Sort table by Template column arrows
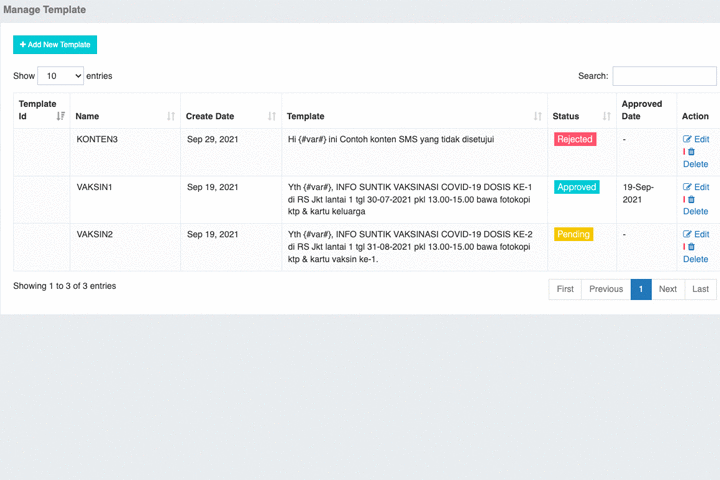The image size is (720, 480). pos(538,116)
